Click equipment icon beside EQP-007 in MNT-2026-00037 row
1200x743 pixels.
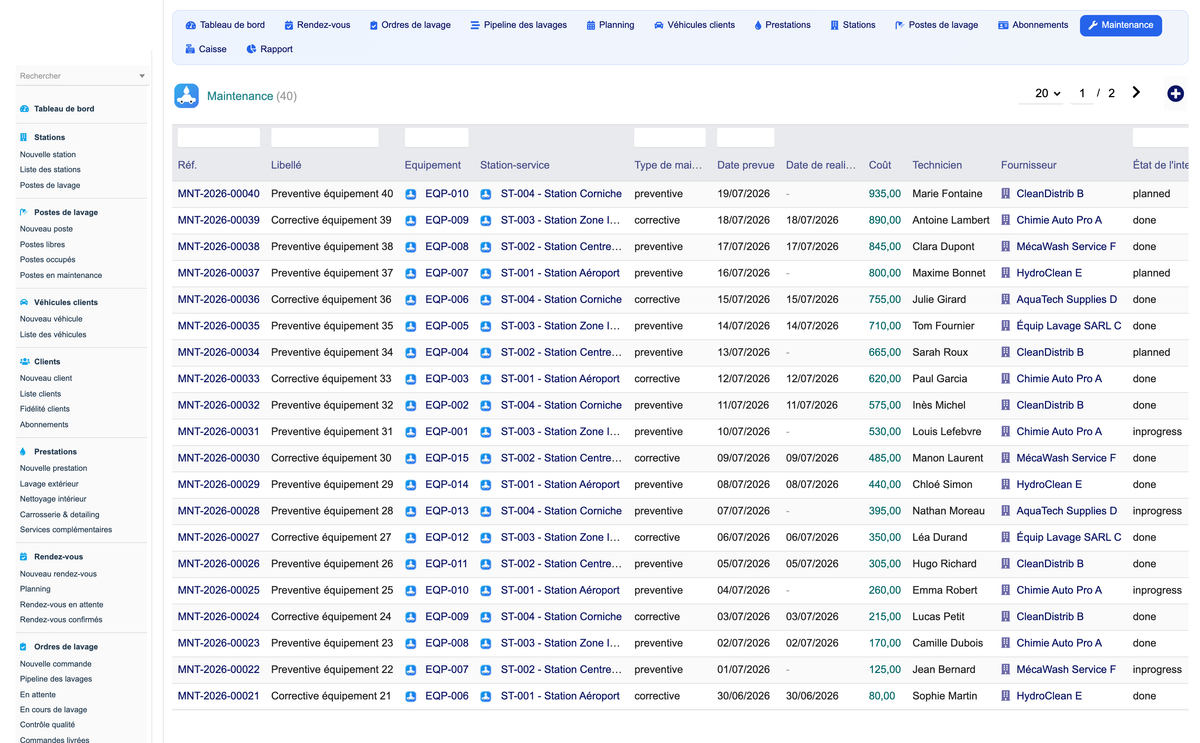411,273
